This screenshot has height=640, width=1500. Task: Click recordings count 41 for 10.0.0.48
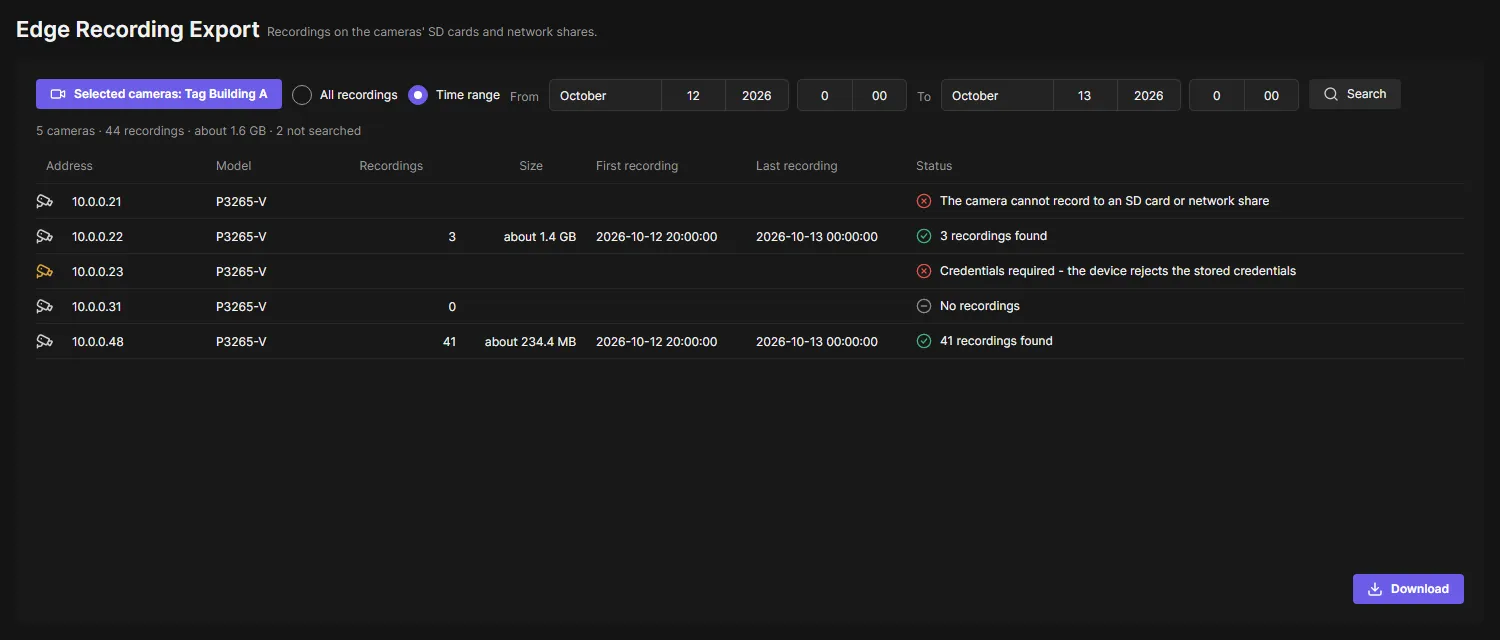coord(450,342)
